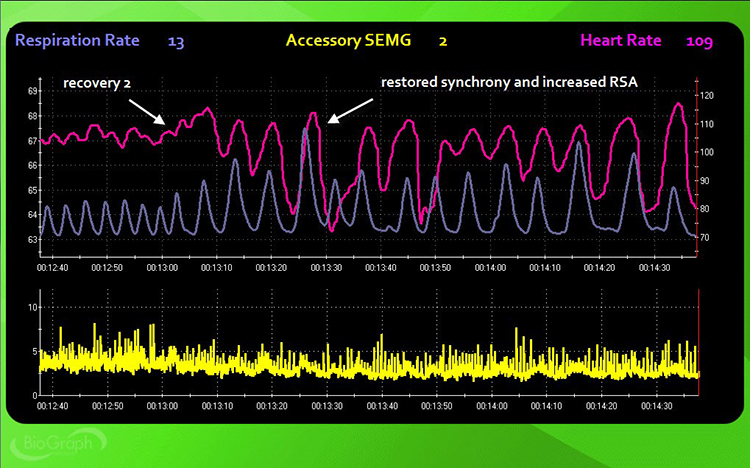
Task: Click the 69 tick on the left respiration axis
Action: (32, 91)
